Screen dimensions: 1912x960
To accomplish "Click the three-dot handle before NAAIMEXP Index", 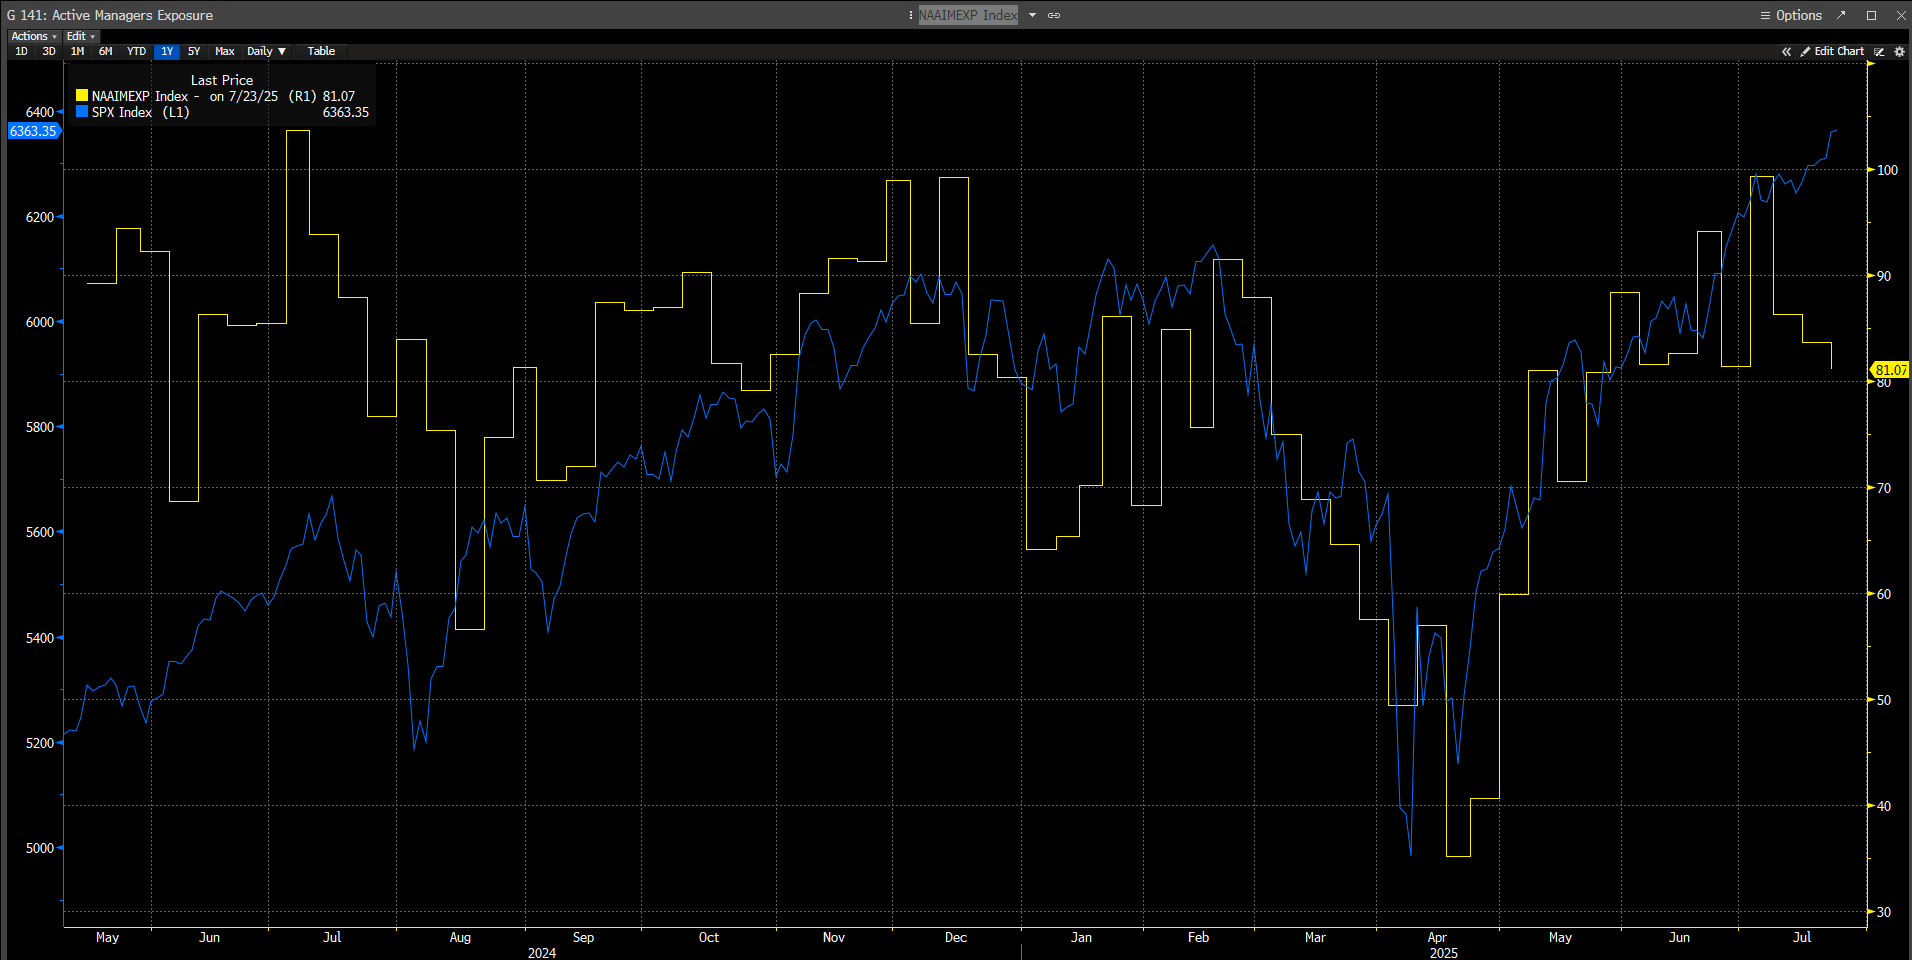I will pos(910,15).
